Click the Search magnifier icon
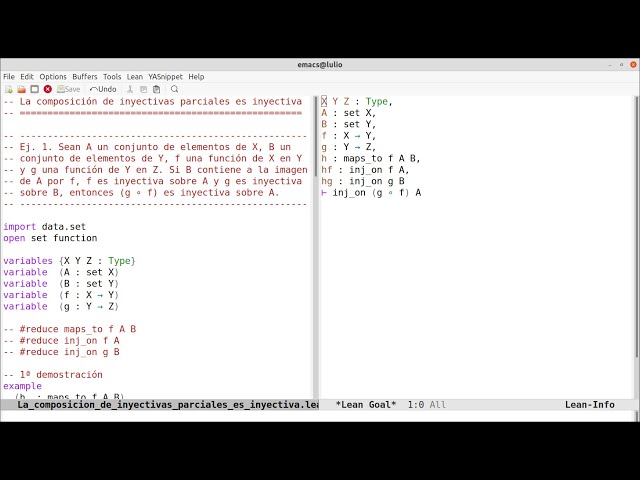Screen dimensions: 640x480 tap(175, 89)
